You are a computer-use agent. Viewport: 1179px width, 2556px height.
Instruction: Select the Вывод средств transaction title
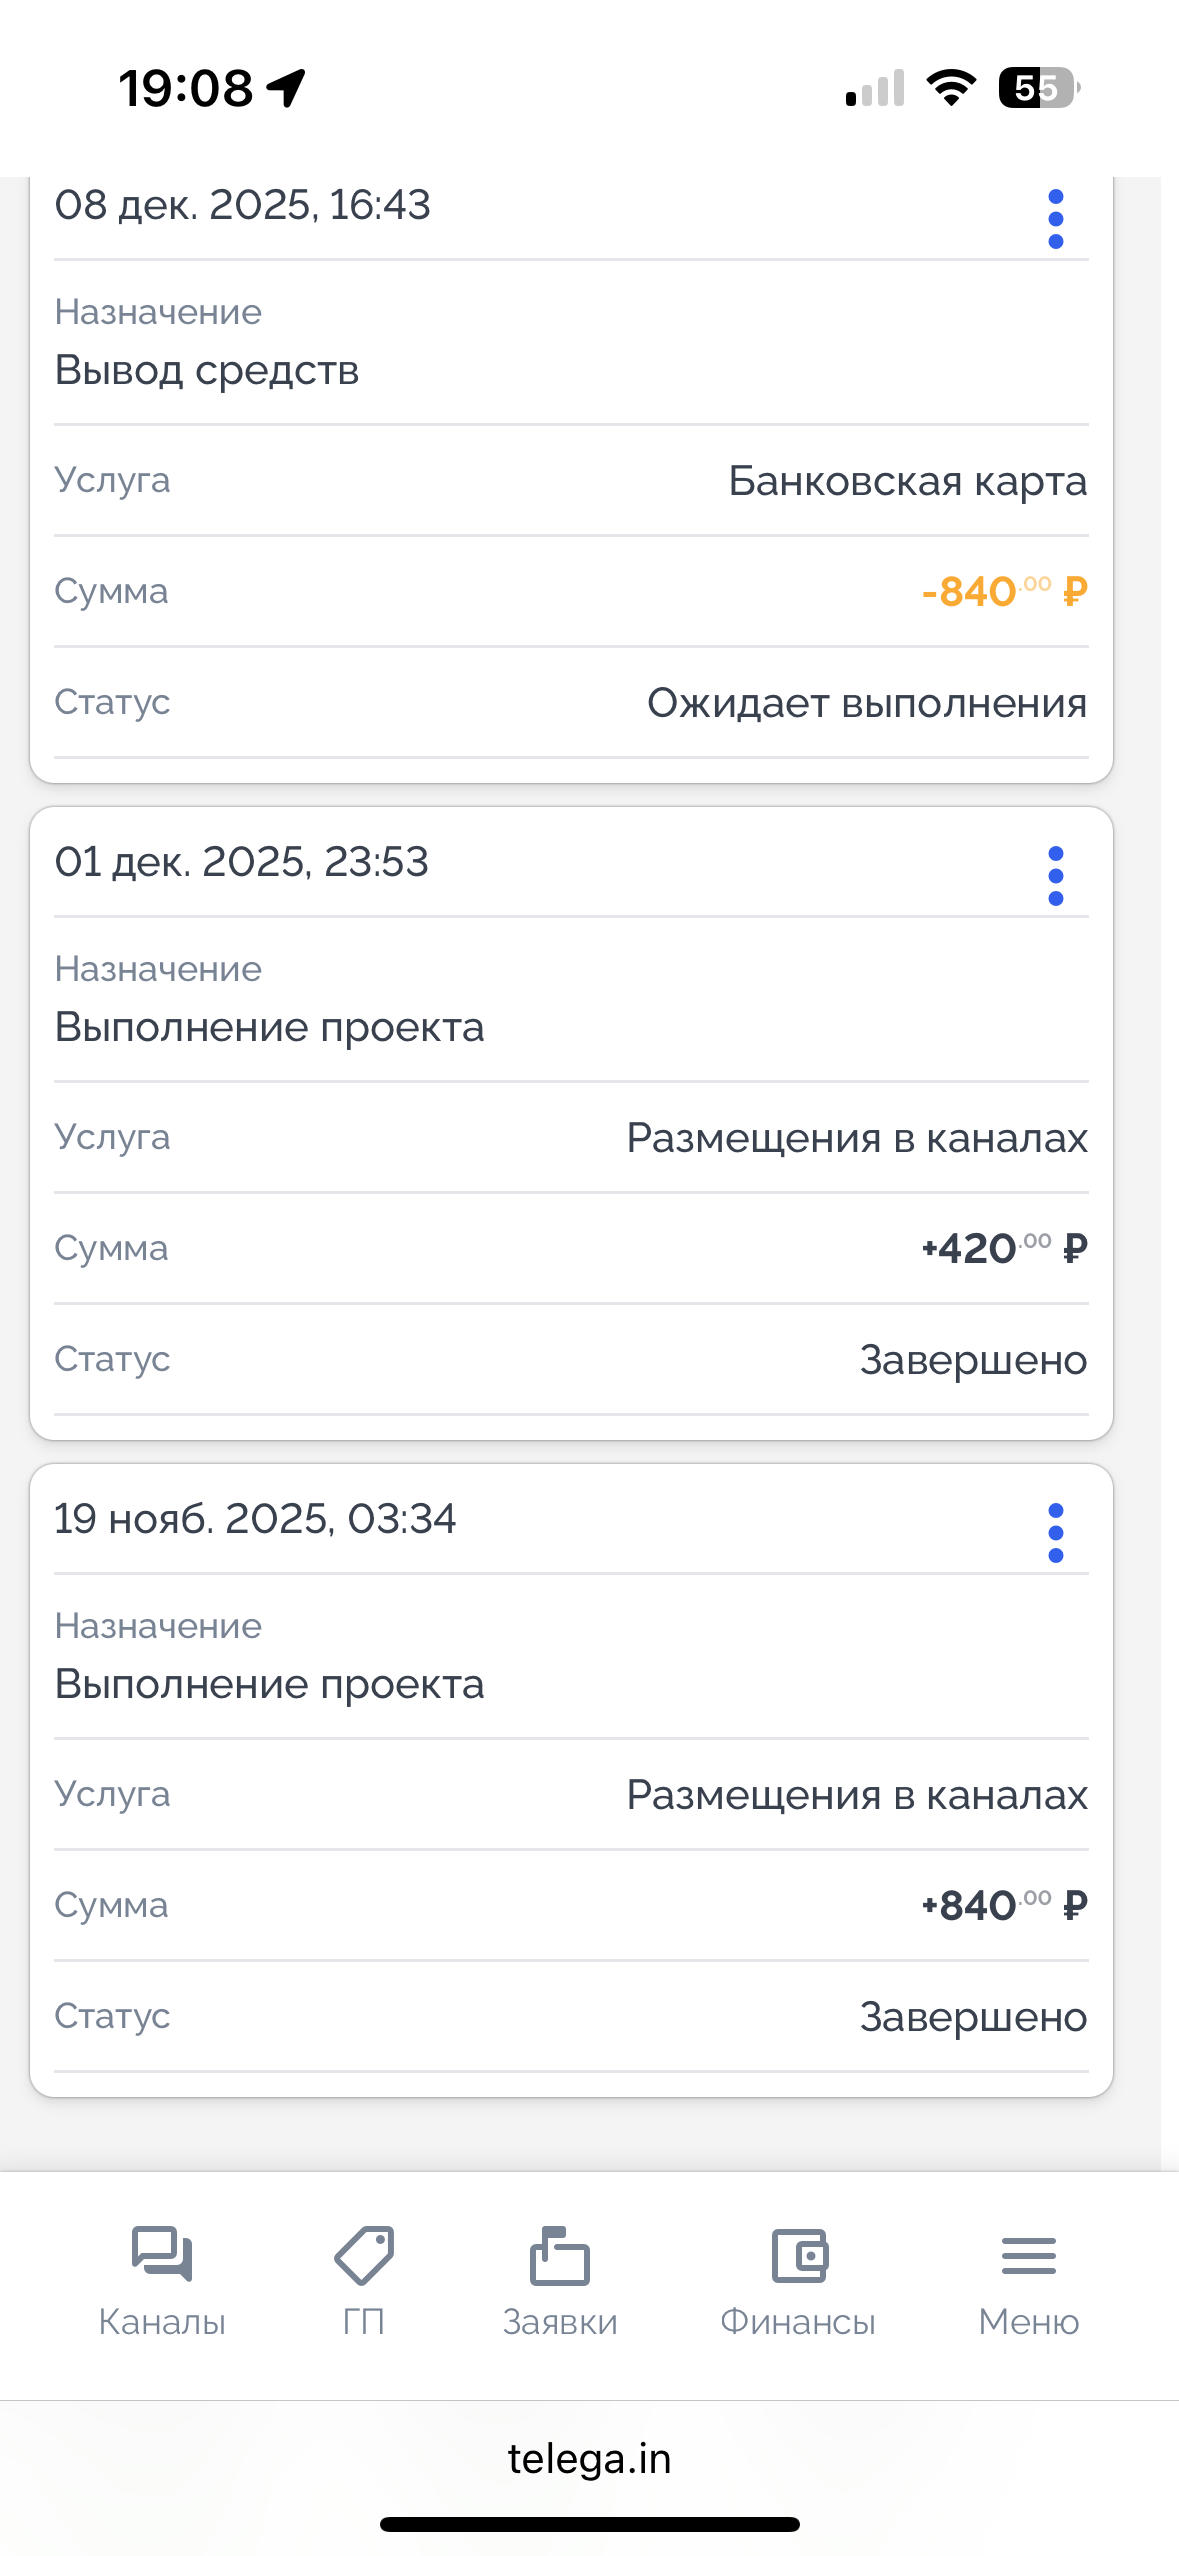pos(207,370)
